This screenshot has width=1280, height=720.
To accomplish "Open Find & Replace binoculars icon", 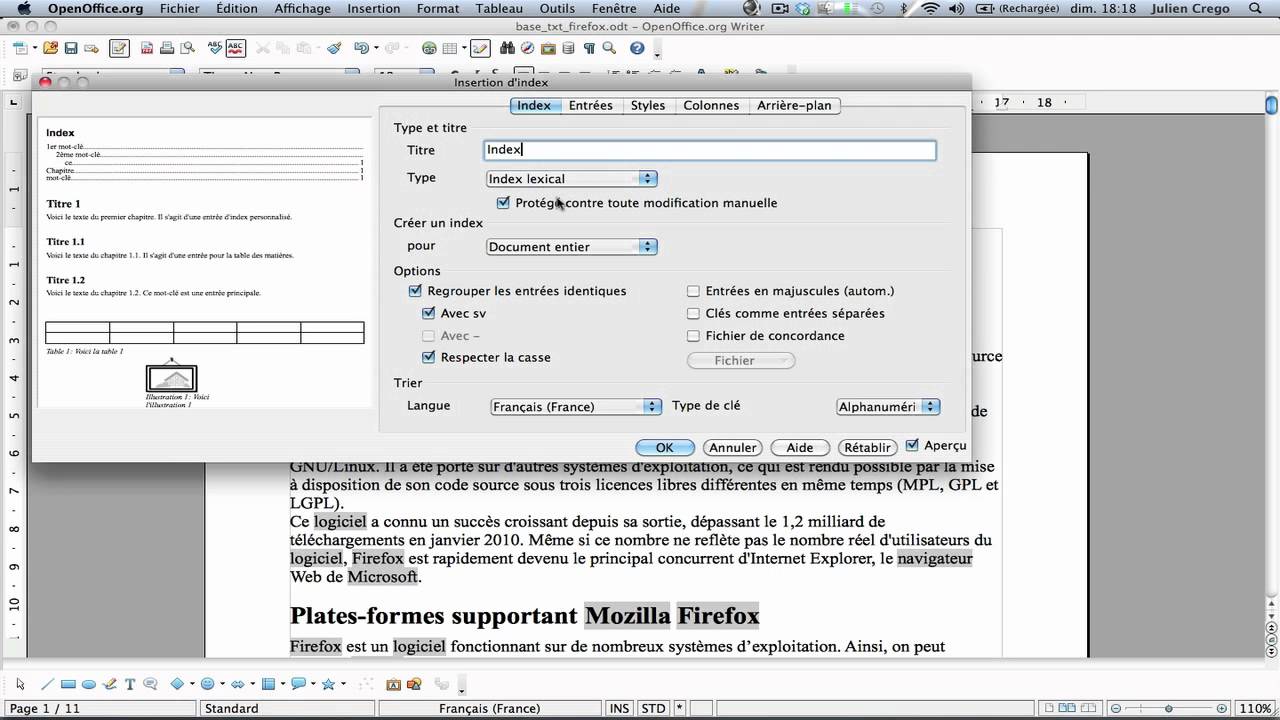I will tap(507, 48).
